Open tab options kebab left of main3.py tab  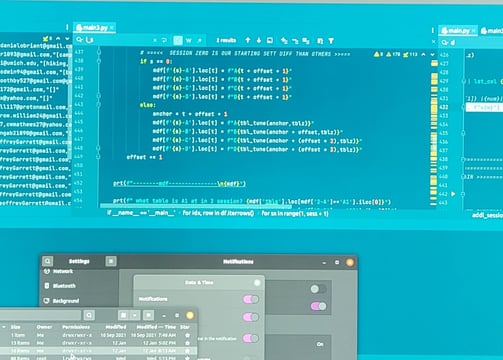[x=67, y=27]
